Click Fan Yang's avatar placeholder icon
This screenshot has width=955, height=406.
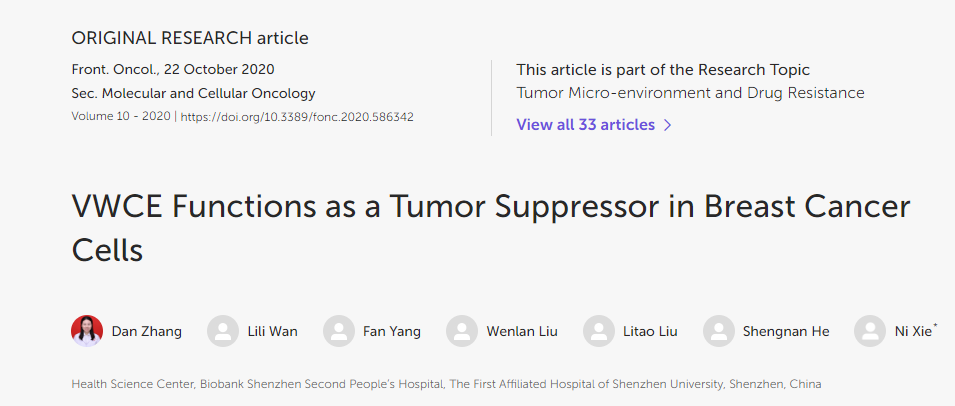coord(339,331)
